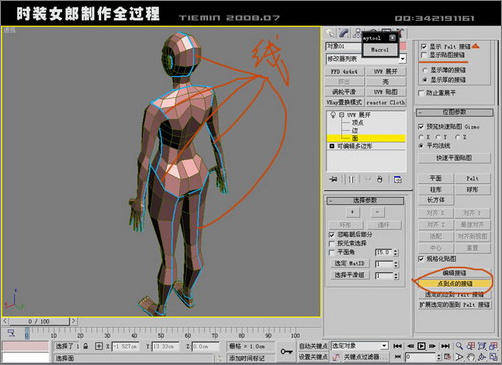Toggle show end result icon
502x365 pixels.
coord(351,179)
